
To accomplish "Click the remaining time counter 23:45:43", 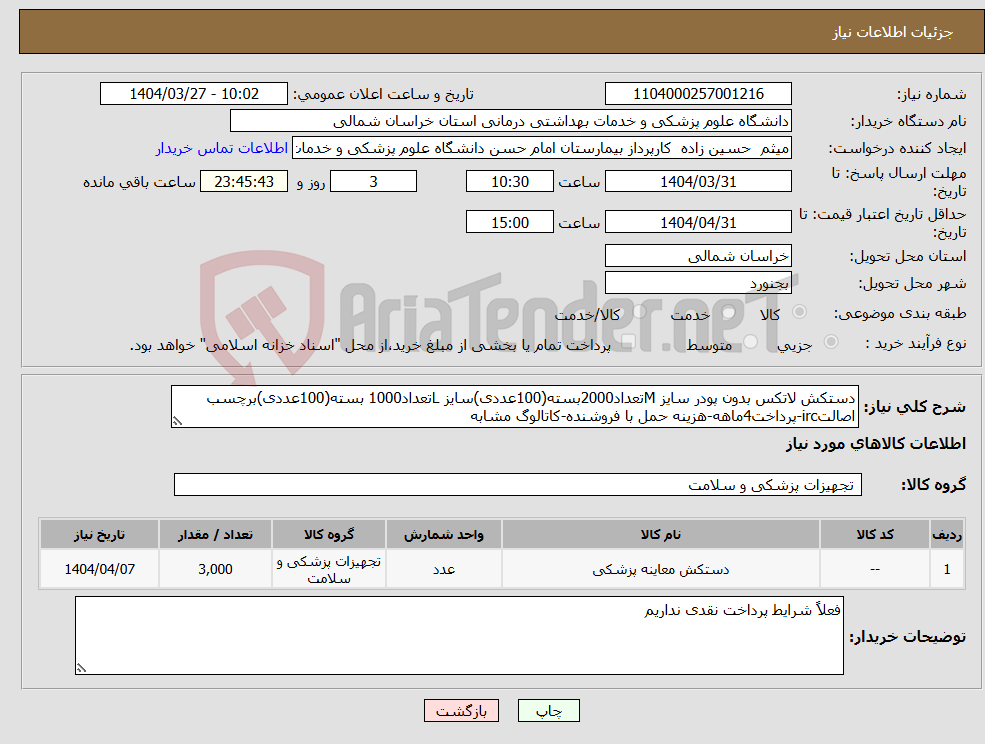I will pos(246,181).
